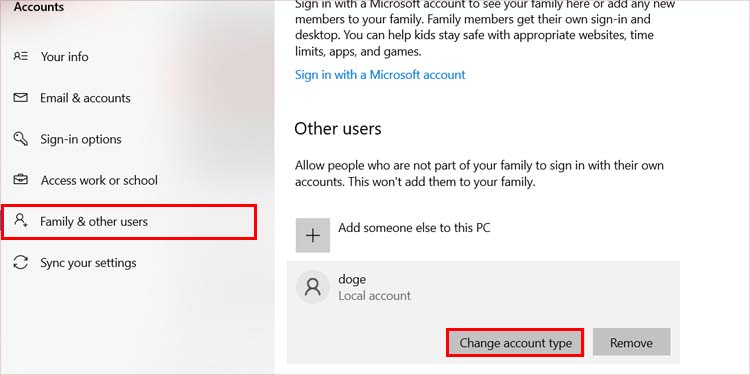This screenshot has height=375, width=750.
Task: Click the key icon for Sign-in options
Action: coord(21,139)
